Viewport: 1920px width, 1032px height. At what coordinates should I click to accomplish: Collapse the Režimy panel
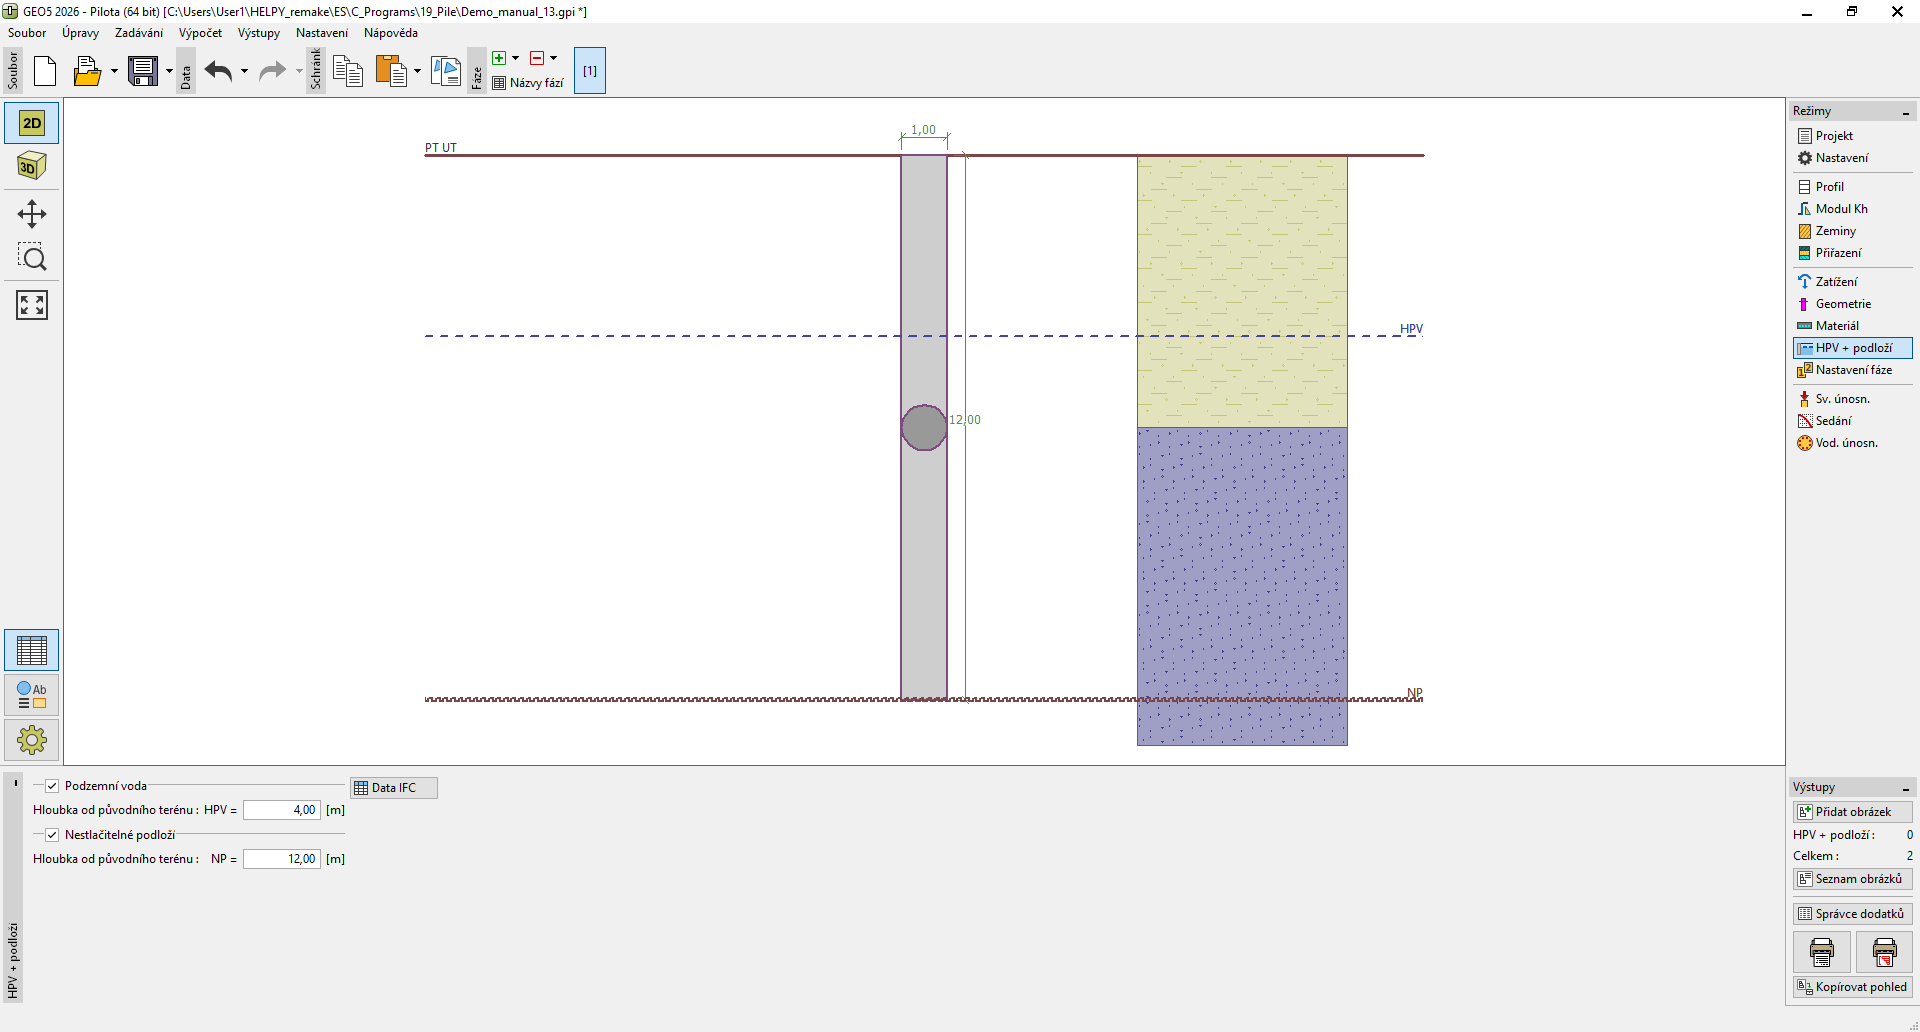1906,112
